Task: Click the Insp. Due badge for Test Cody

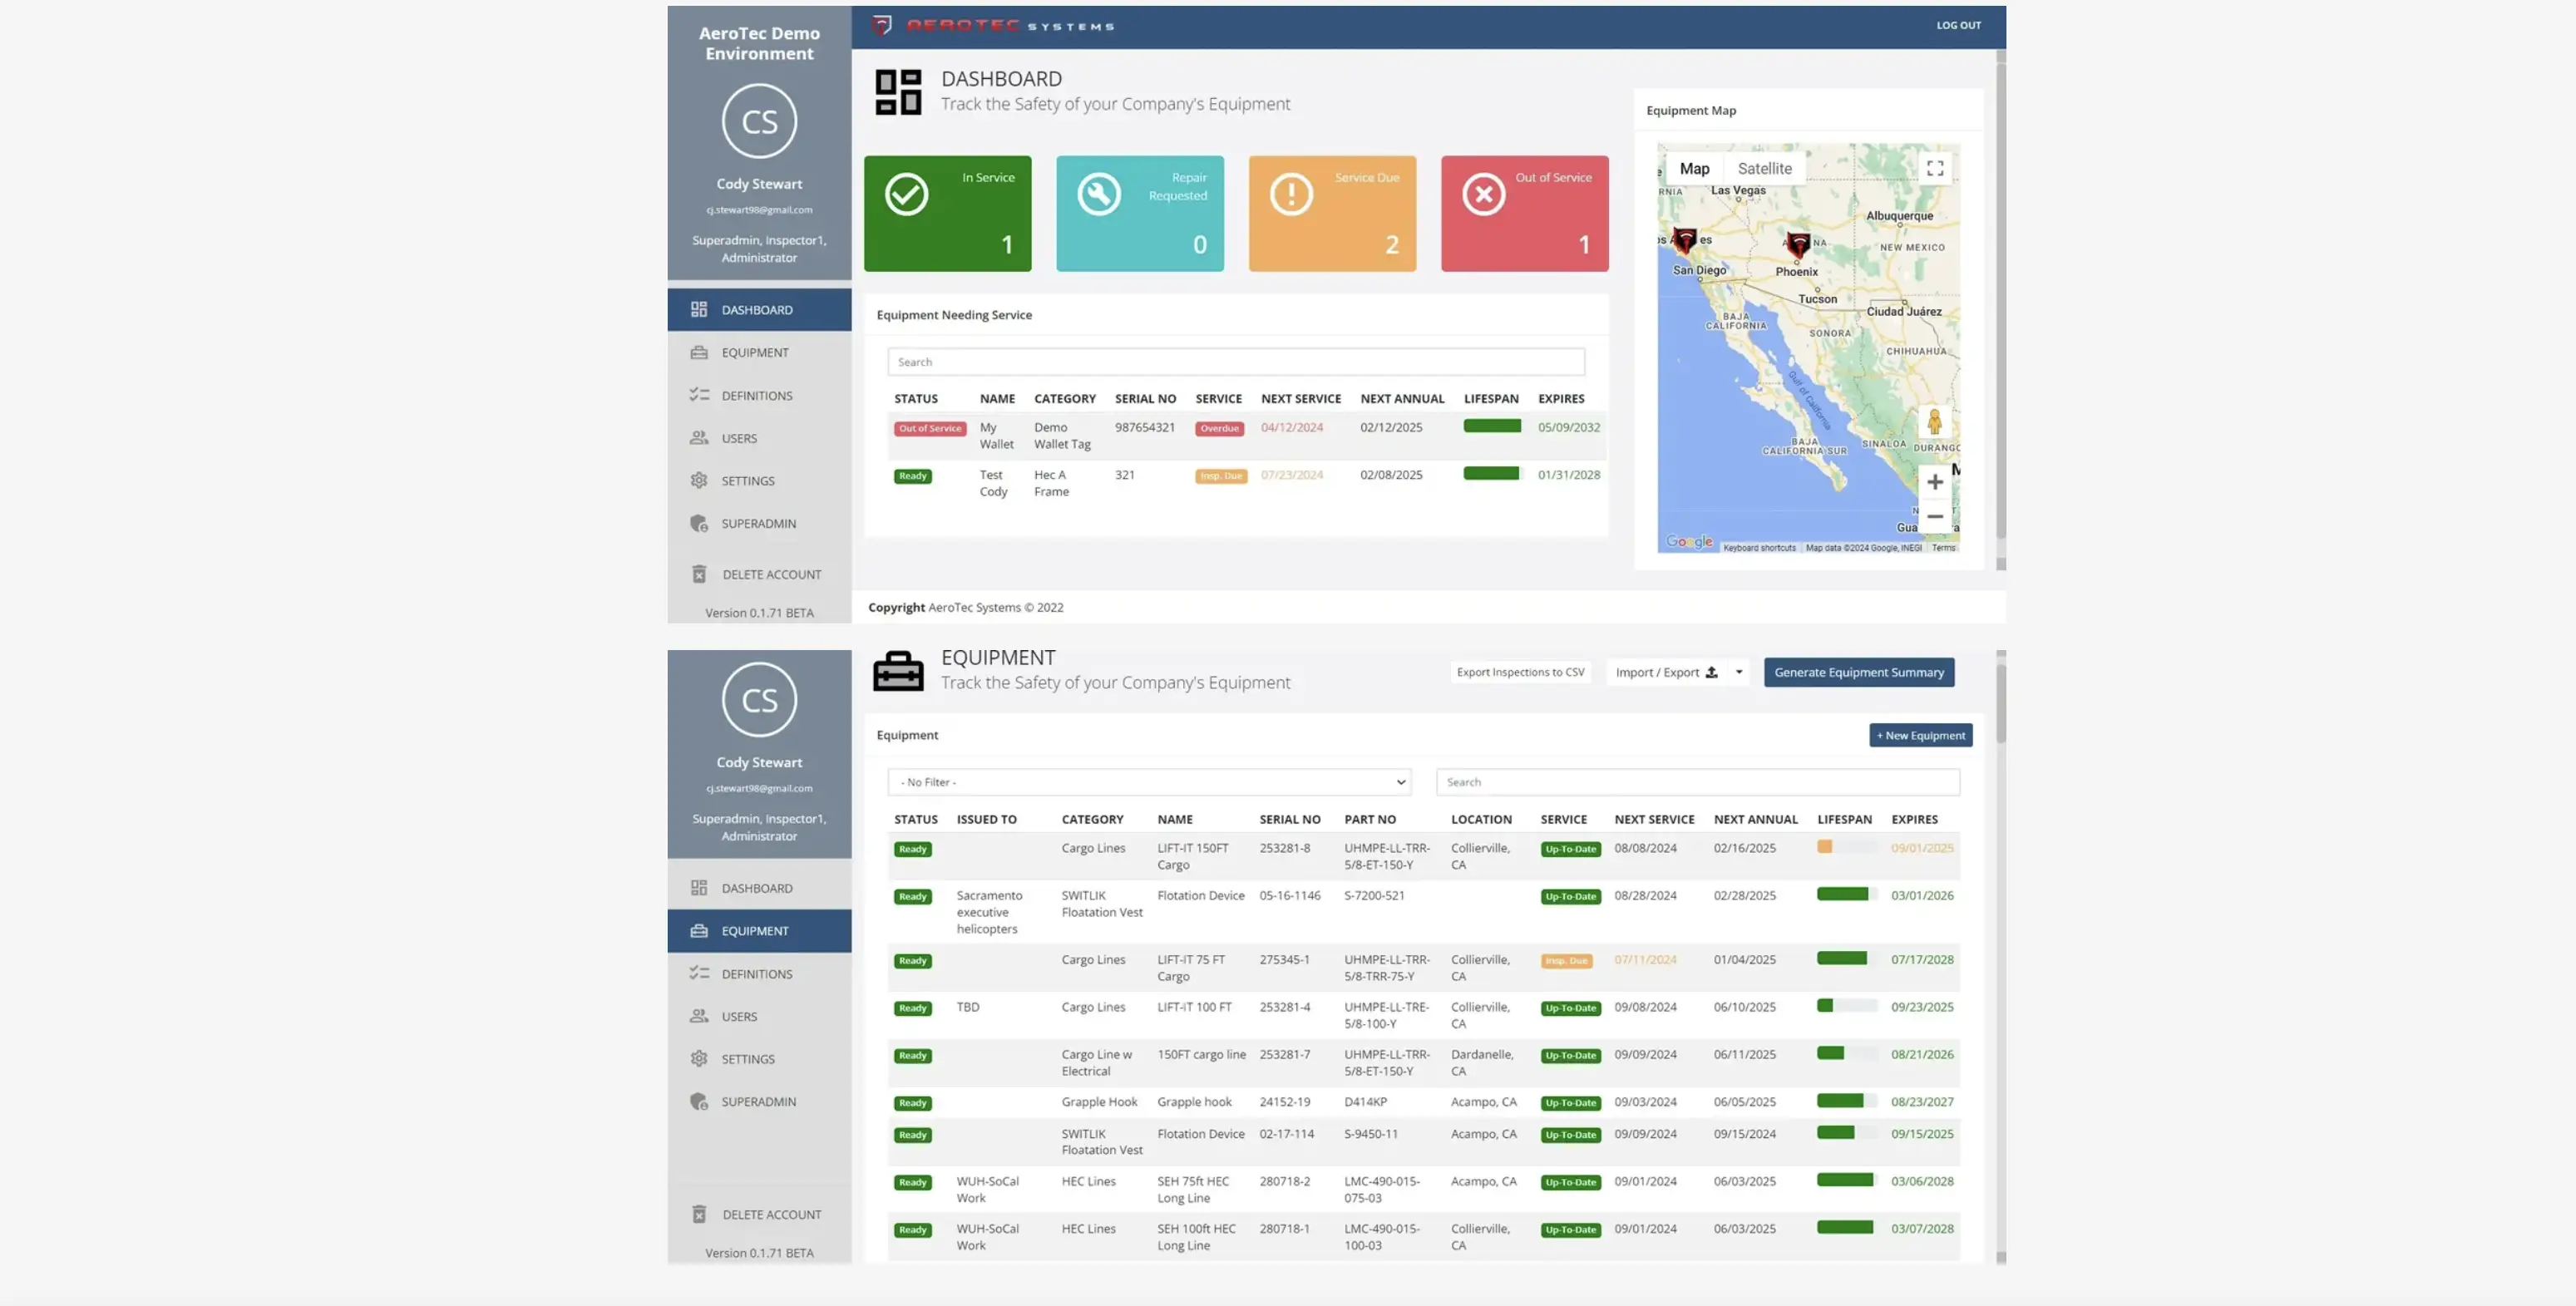Action: click(1221, 476)
